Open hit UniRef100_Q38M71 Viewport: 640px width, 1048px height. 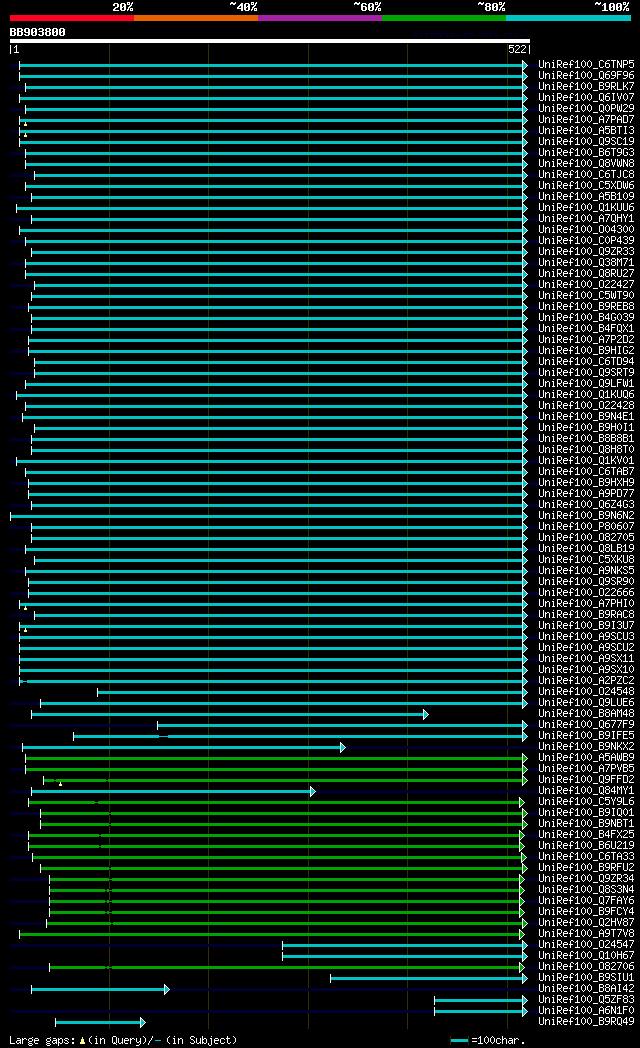click(x=586, y=263)
